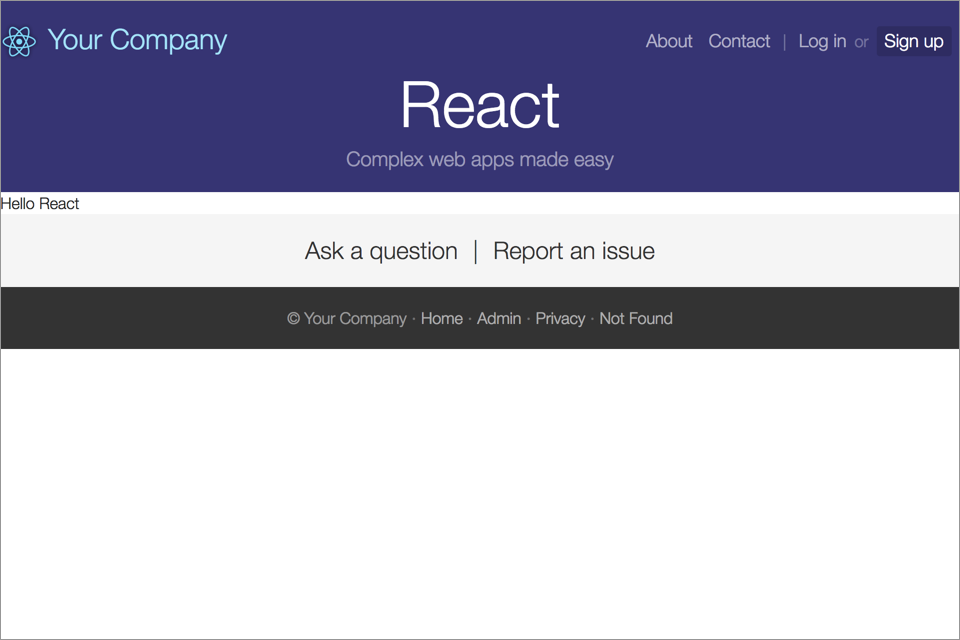Open Home from the footer
Viewport: 960px width, 640px height.
441,318
